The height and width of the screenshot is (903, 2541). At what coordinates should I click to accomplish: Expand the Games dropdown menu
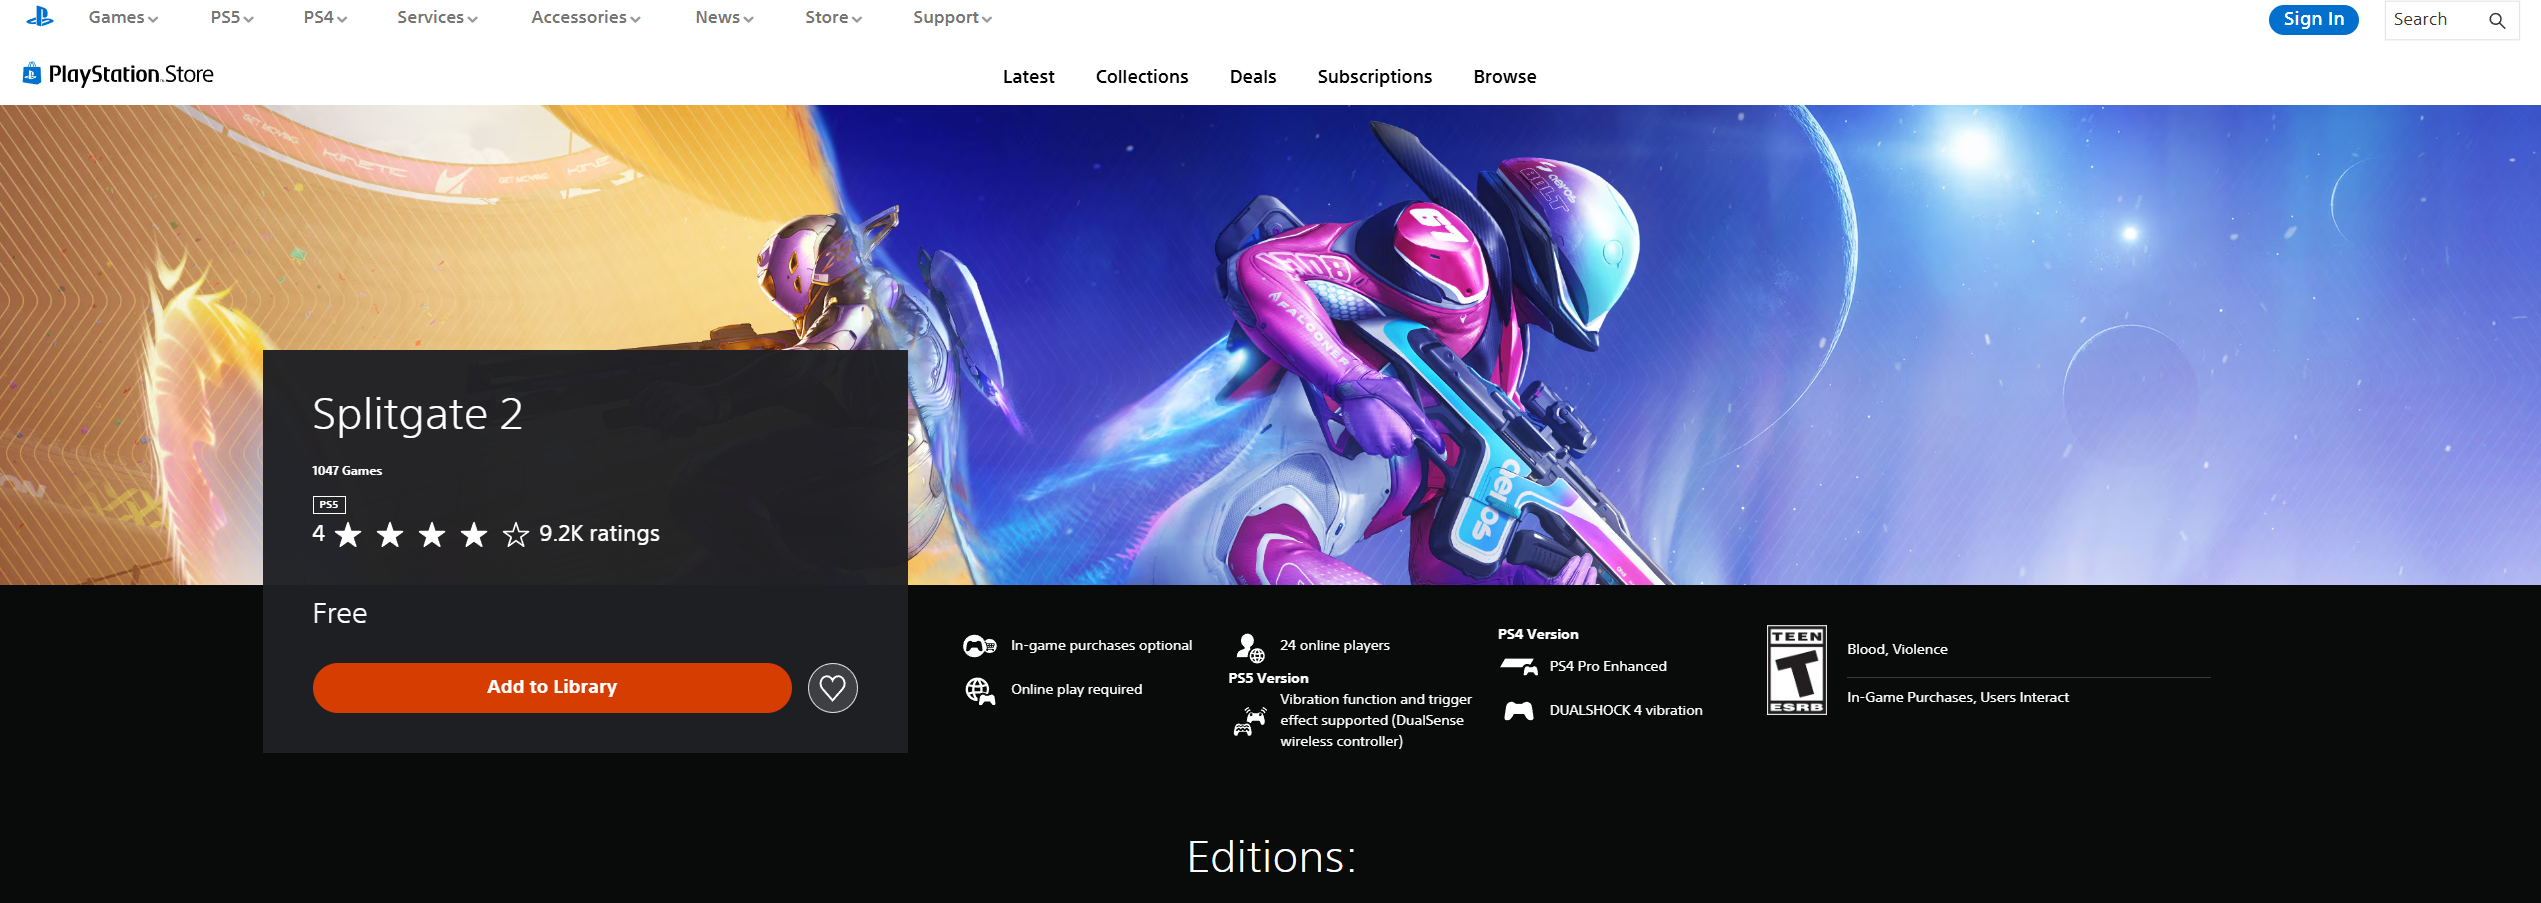point(123,18)
